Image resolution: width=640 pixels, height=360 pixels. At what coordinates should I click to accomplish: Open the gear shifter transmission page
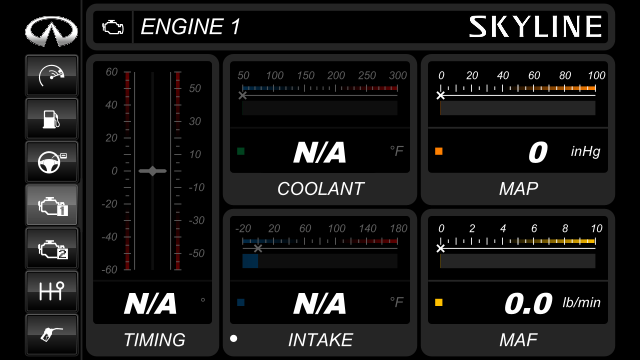[x=51, y=291]
